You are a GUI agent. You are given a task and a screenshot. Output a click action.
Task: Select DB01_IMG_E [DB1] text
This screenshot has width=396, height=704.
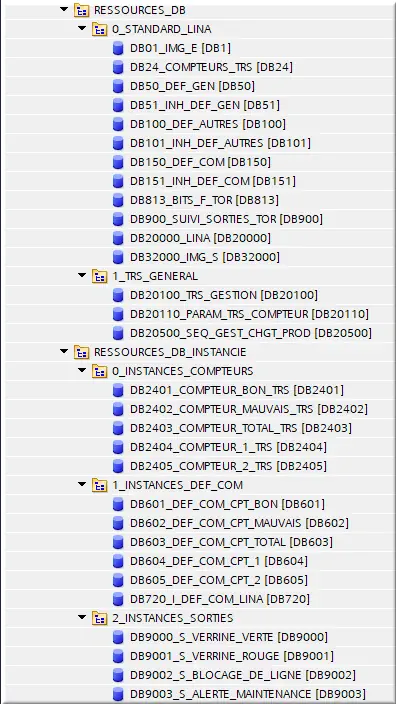(x=180, y=48)
